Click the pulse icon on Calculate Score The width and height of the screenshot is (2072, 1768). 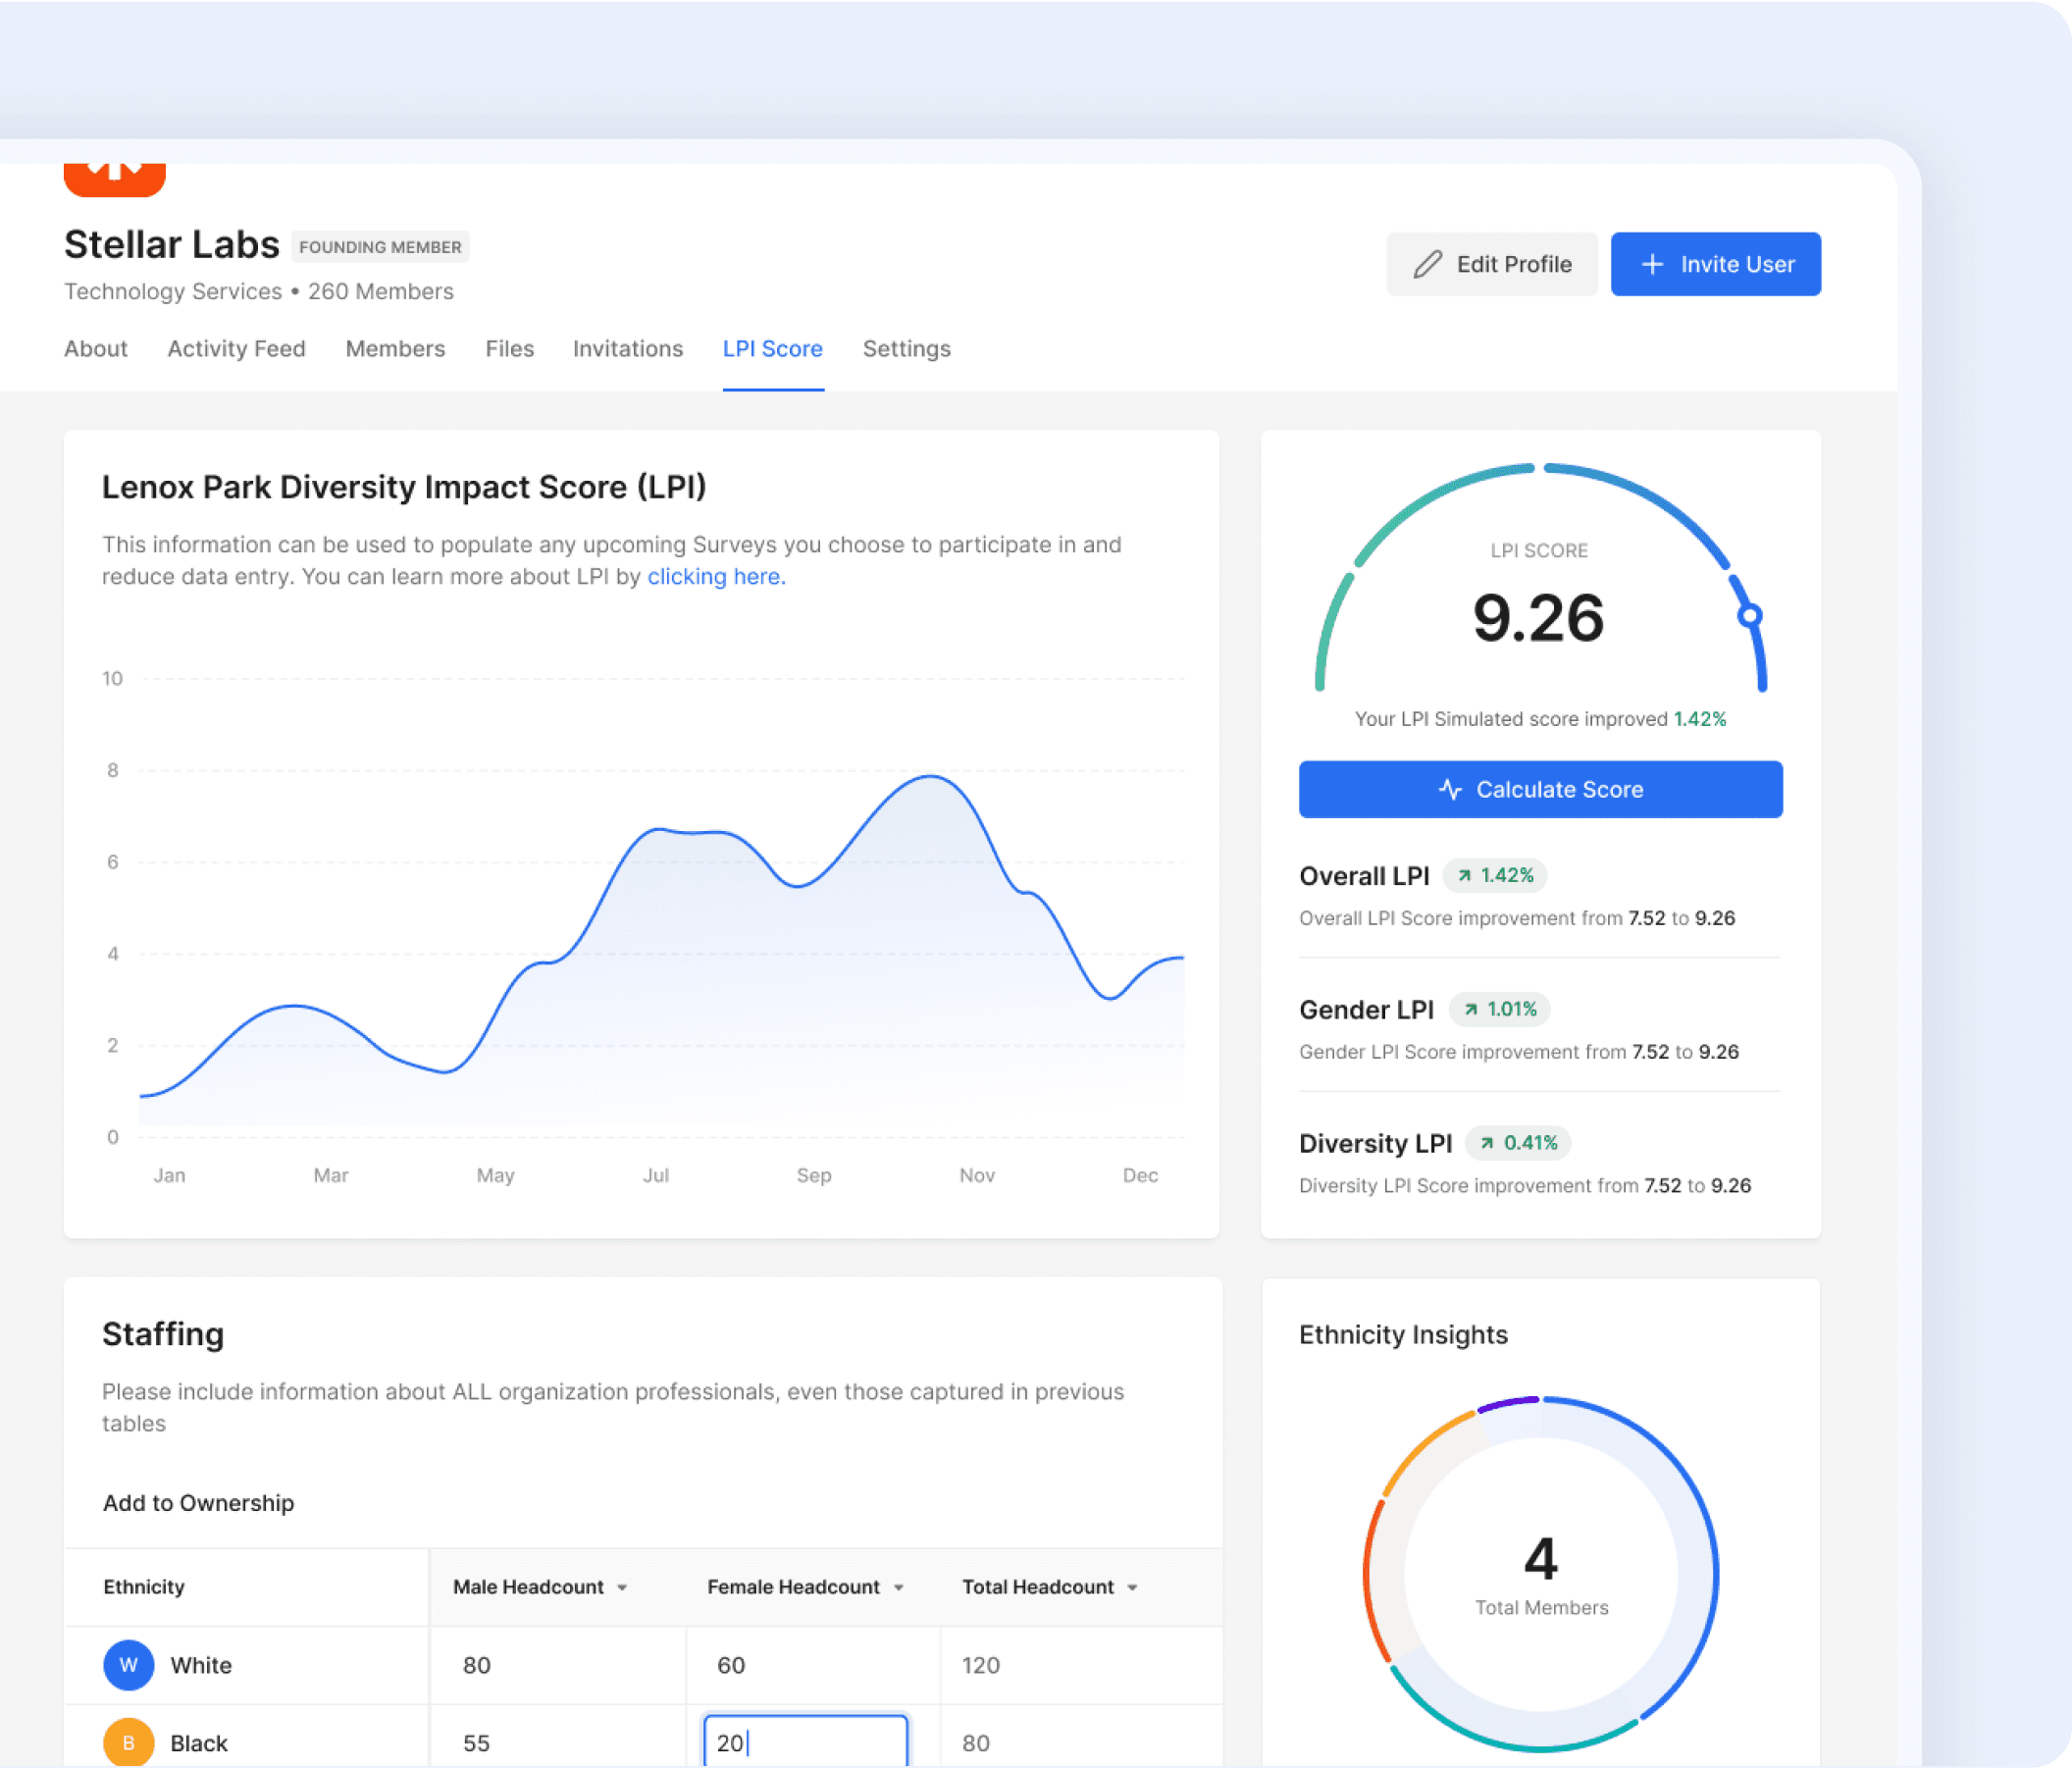pos(1450,789)
